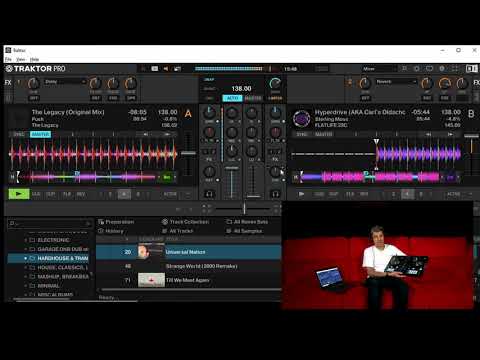Click the ACTIVE loop button on Deck B
The image size is (480, 360).
click(x=453, y=194)
